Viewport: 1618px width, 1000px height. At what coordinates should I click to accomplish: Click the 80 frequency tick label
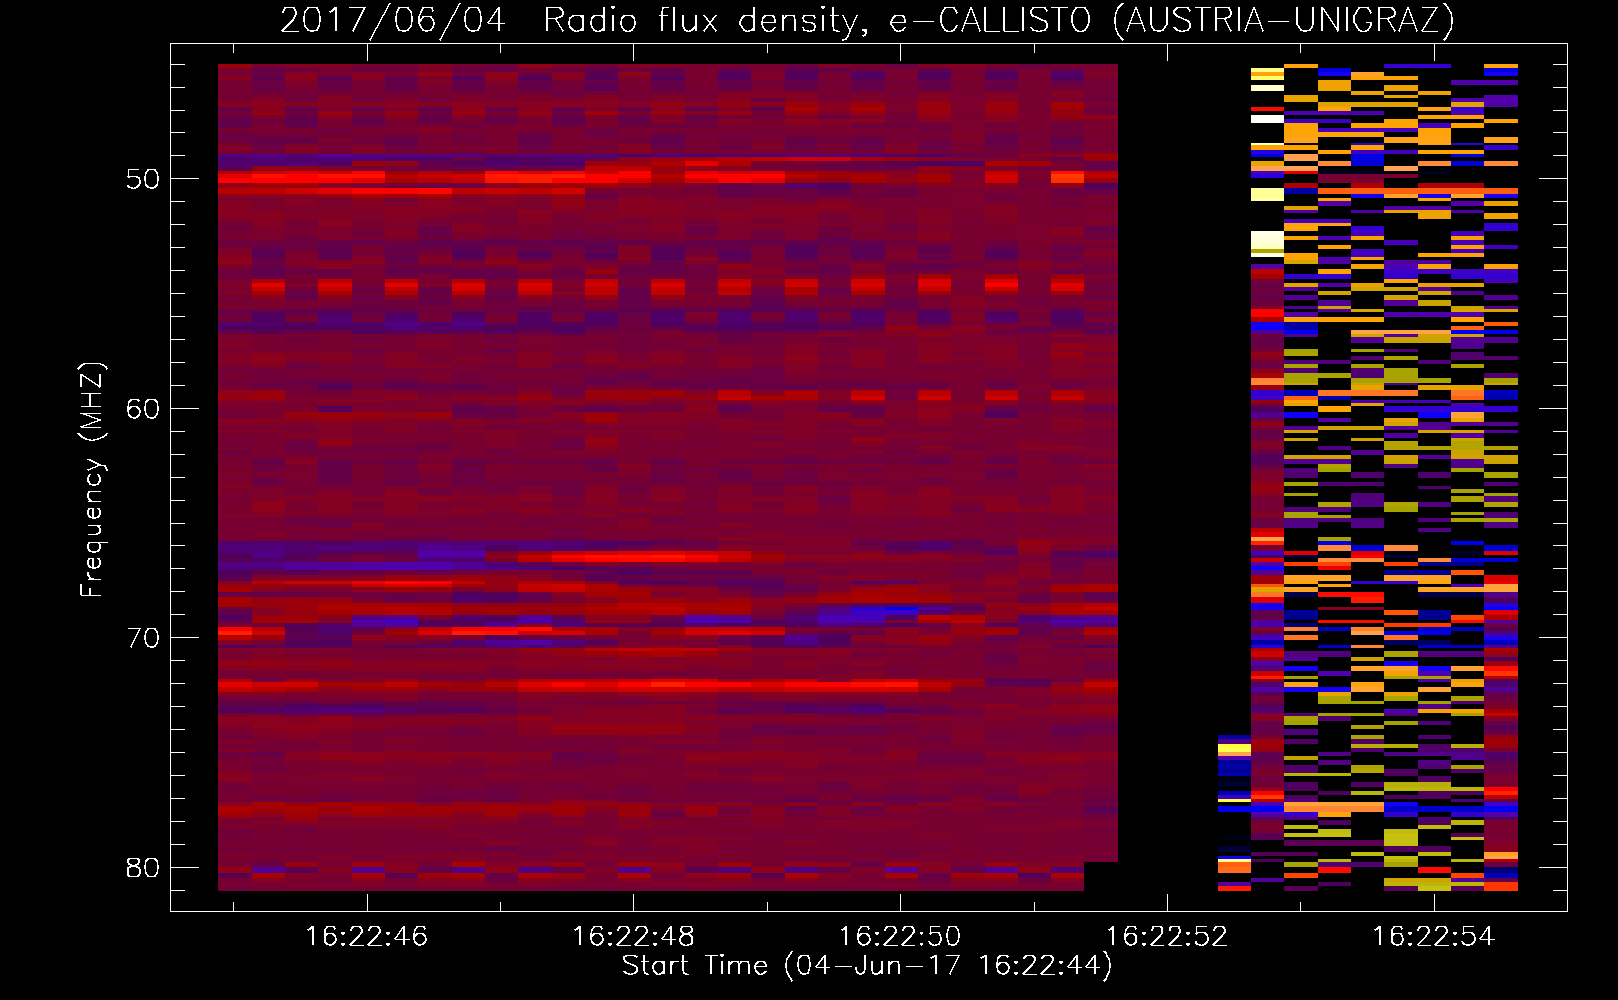pos(143,867)
